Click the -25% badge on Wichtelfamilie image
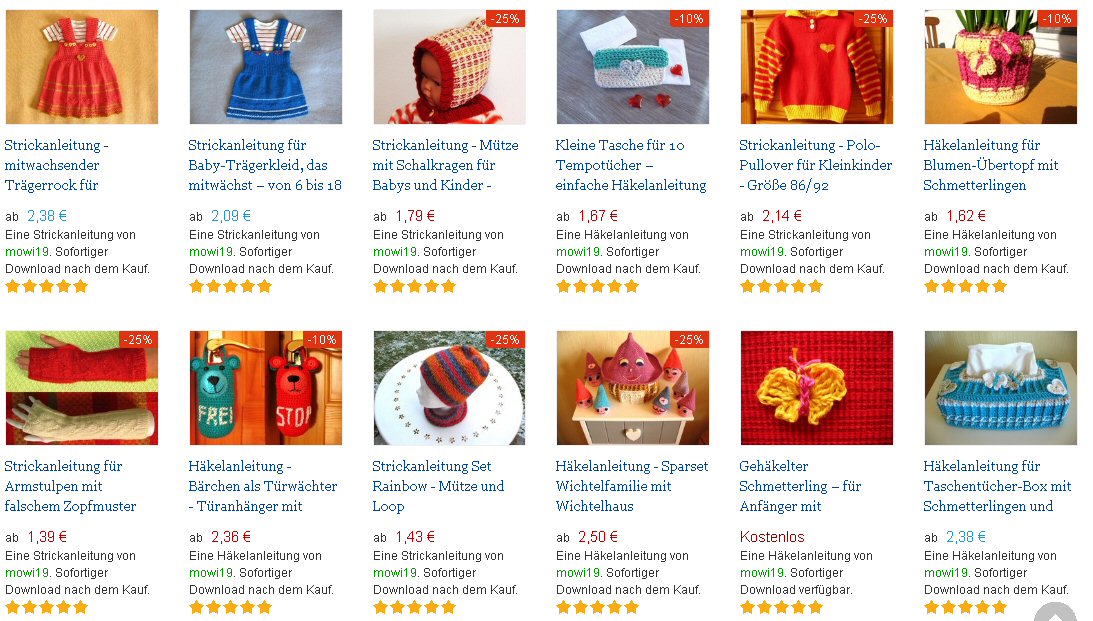The width and height of the screenshot is (1093, 621). [689, 339]
